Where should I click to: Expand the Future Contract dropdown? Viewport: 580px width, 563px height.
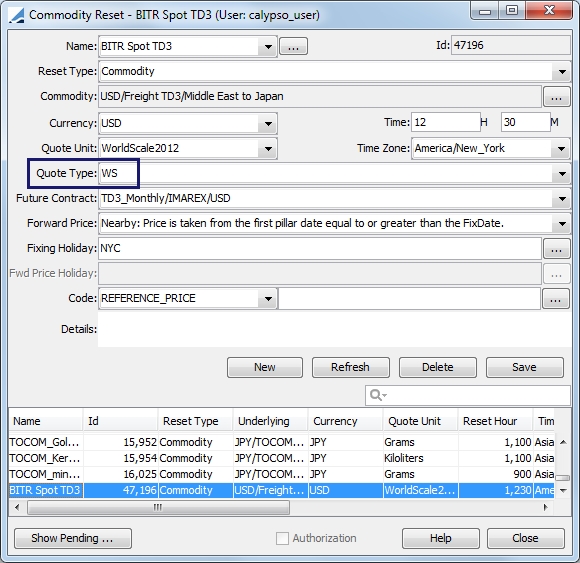click(x=562, y=199)
